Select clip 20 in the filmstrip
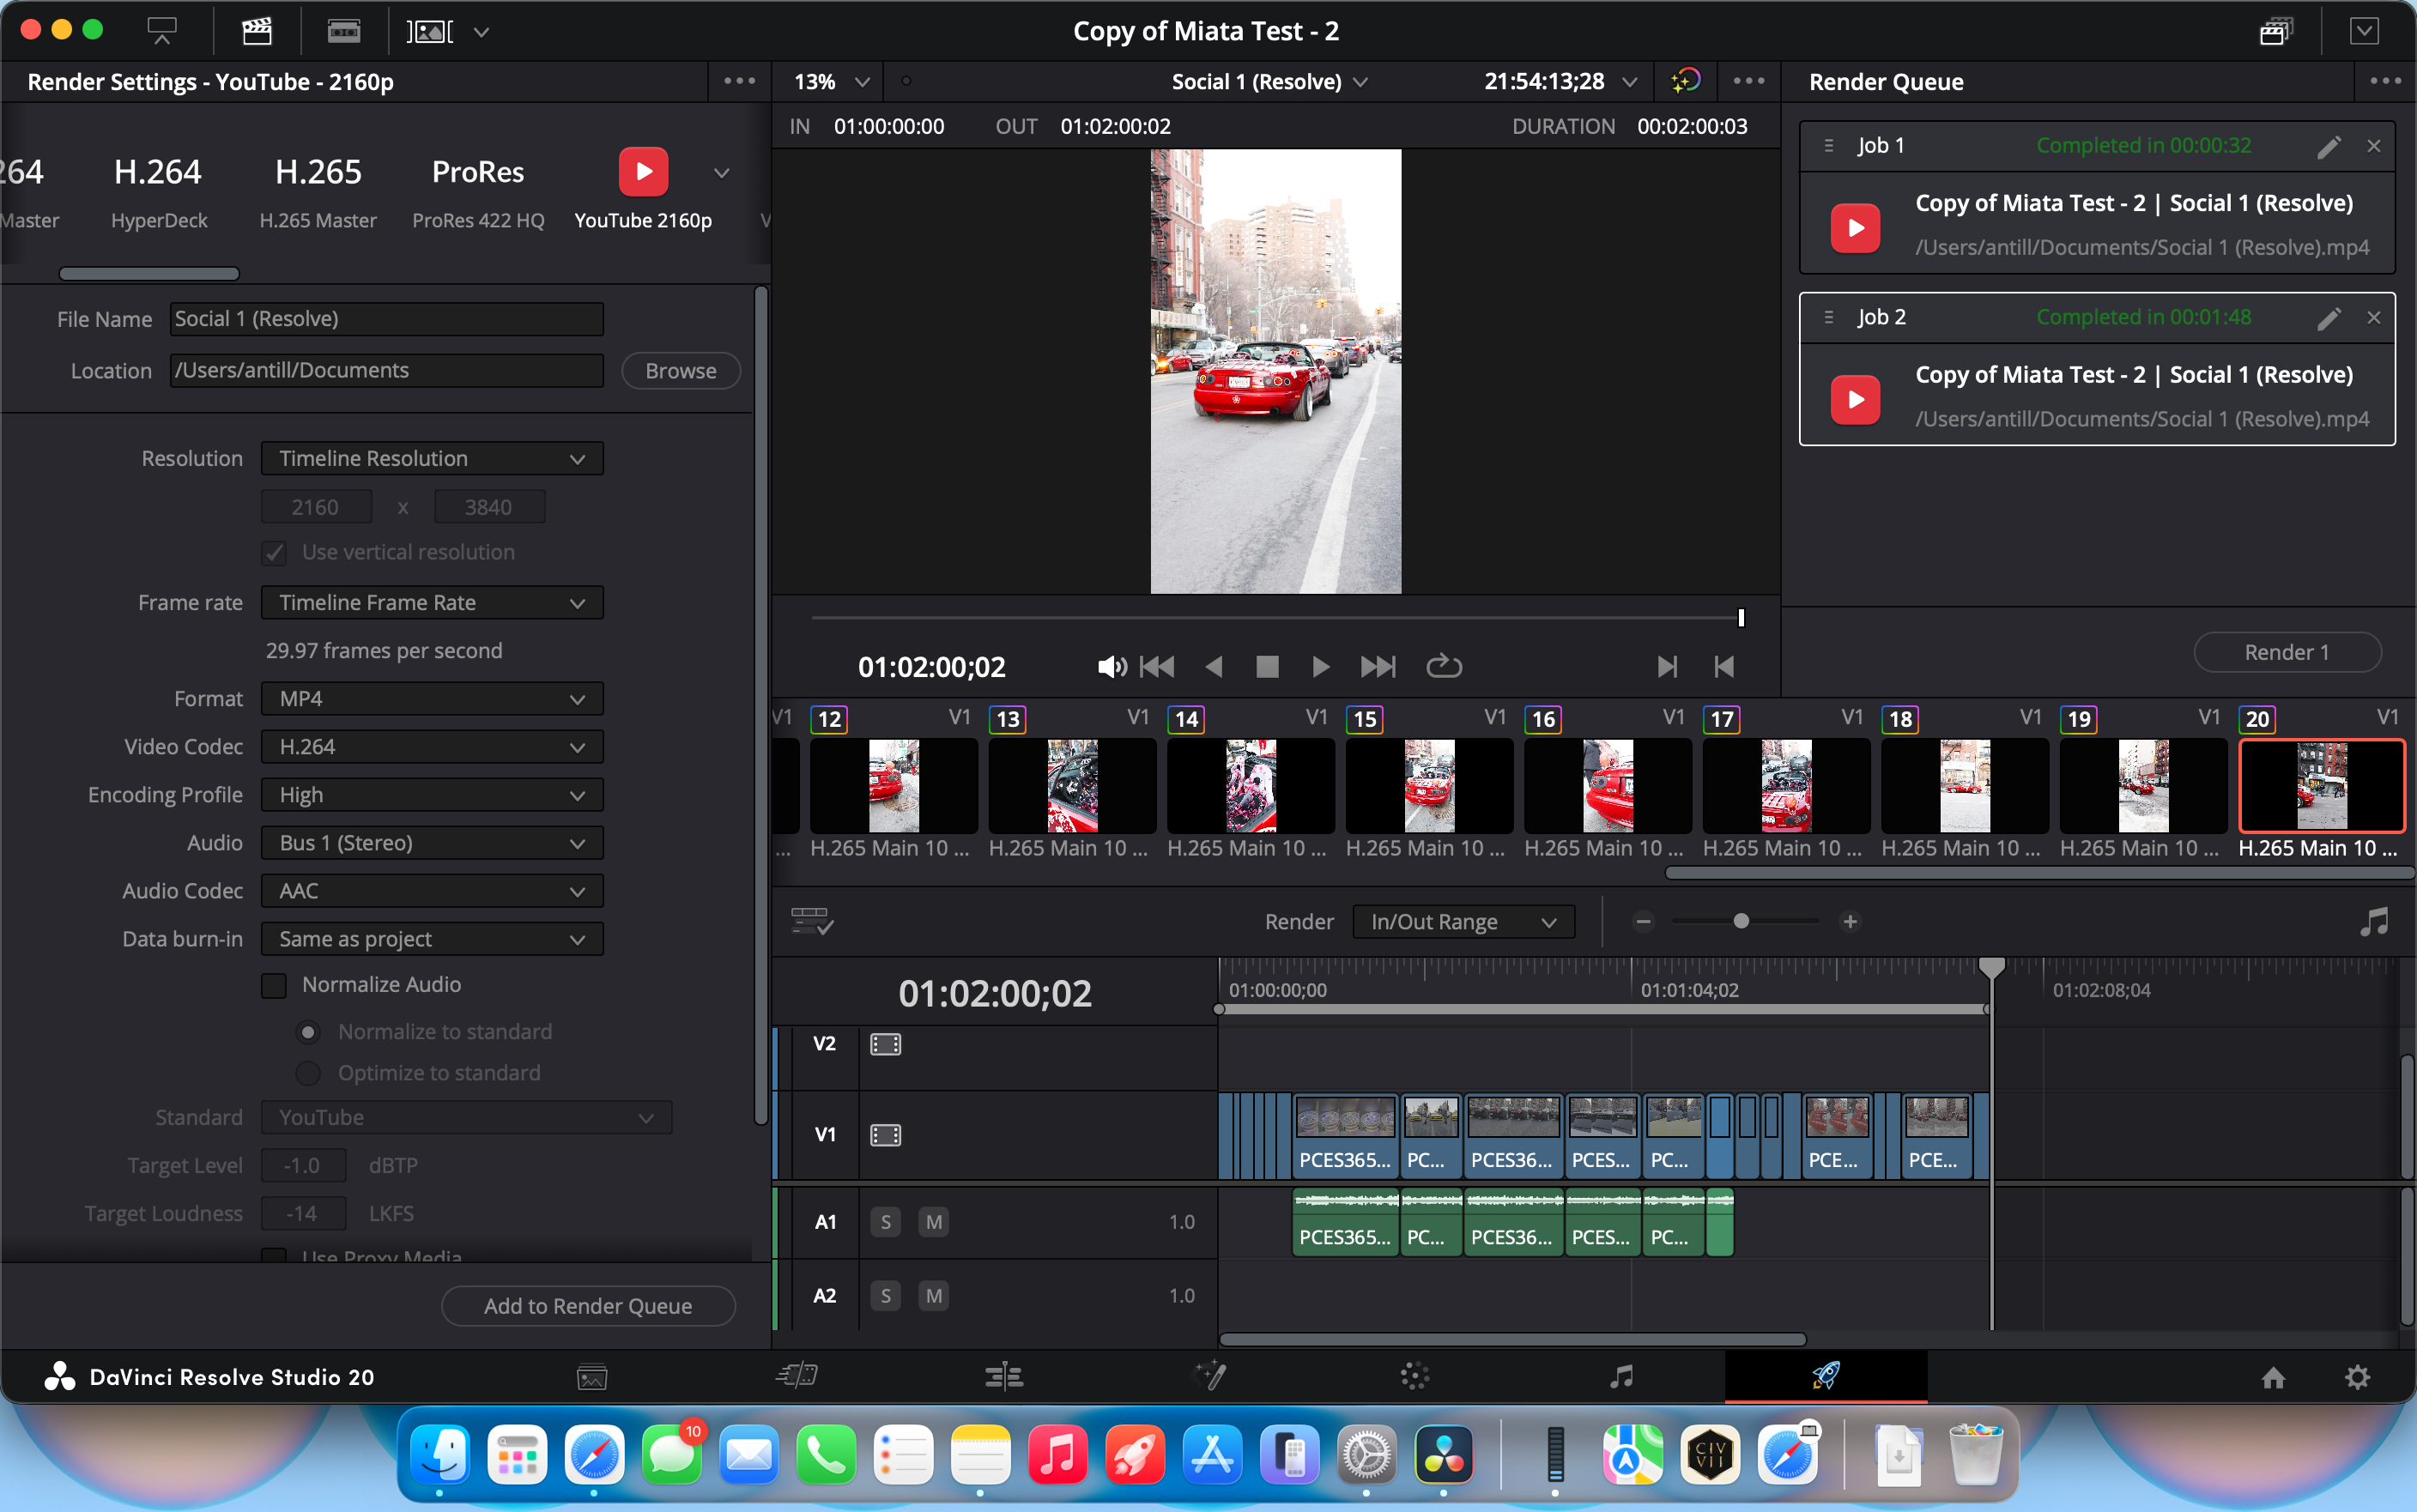2417x1512 pixels. 2322,786
